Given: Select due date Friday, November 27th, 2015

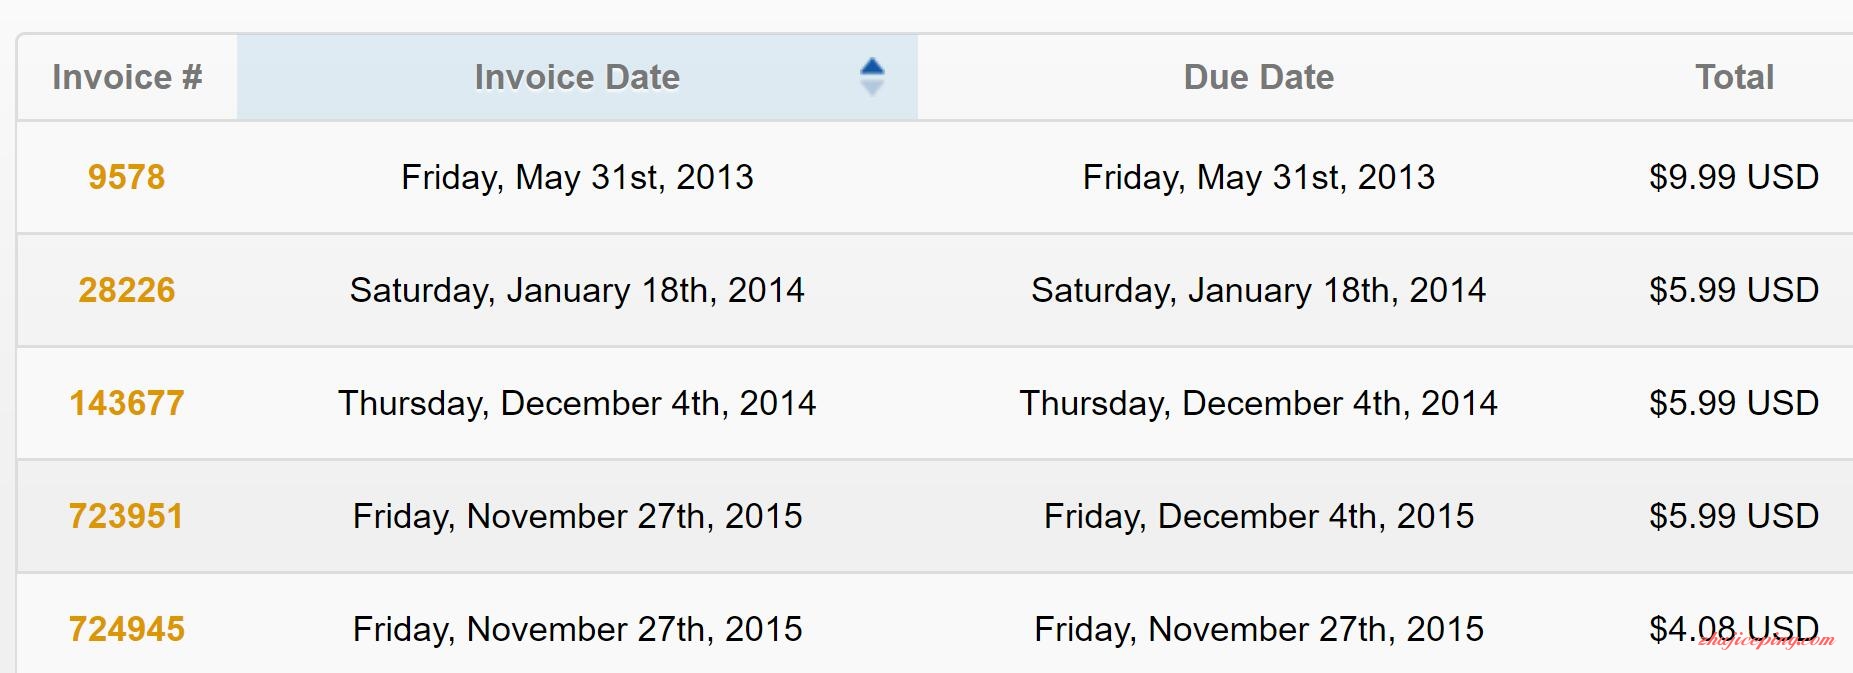Looking at the screenshot, I should (x=1258, y=629).
